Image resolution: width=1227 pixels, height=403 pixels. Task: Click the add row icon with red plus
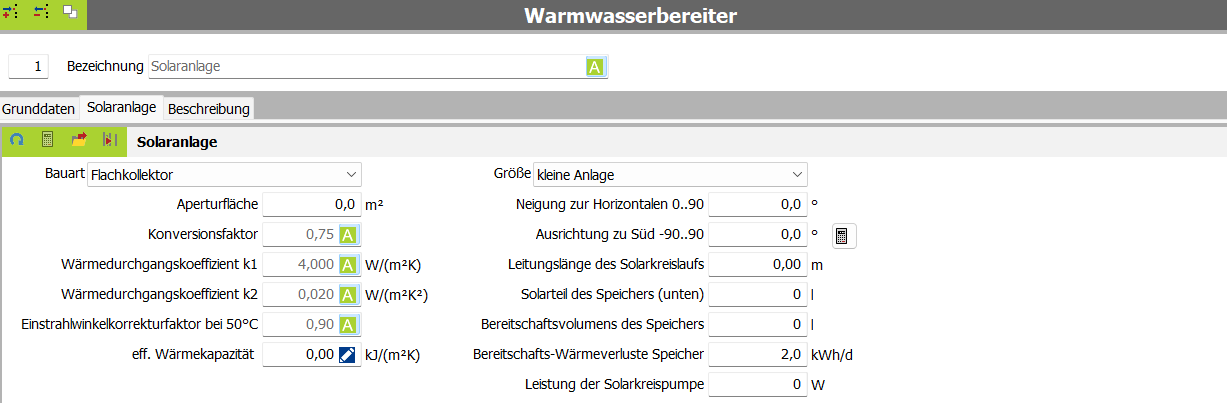tap(12, 12)
